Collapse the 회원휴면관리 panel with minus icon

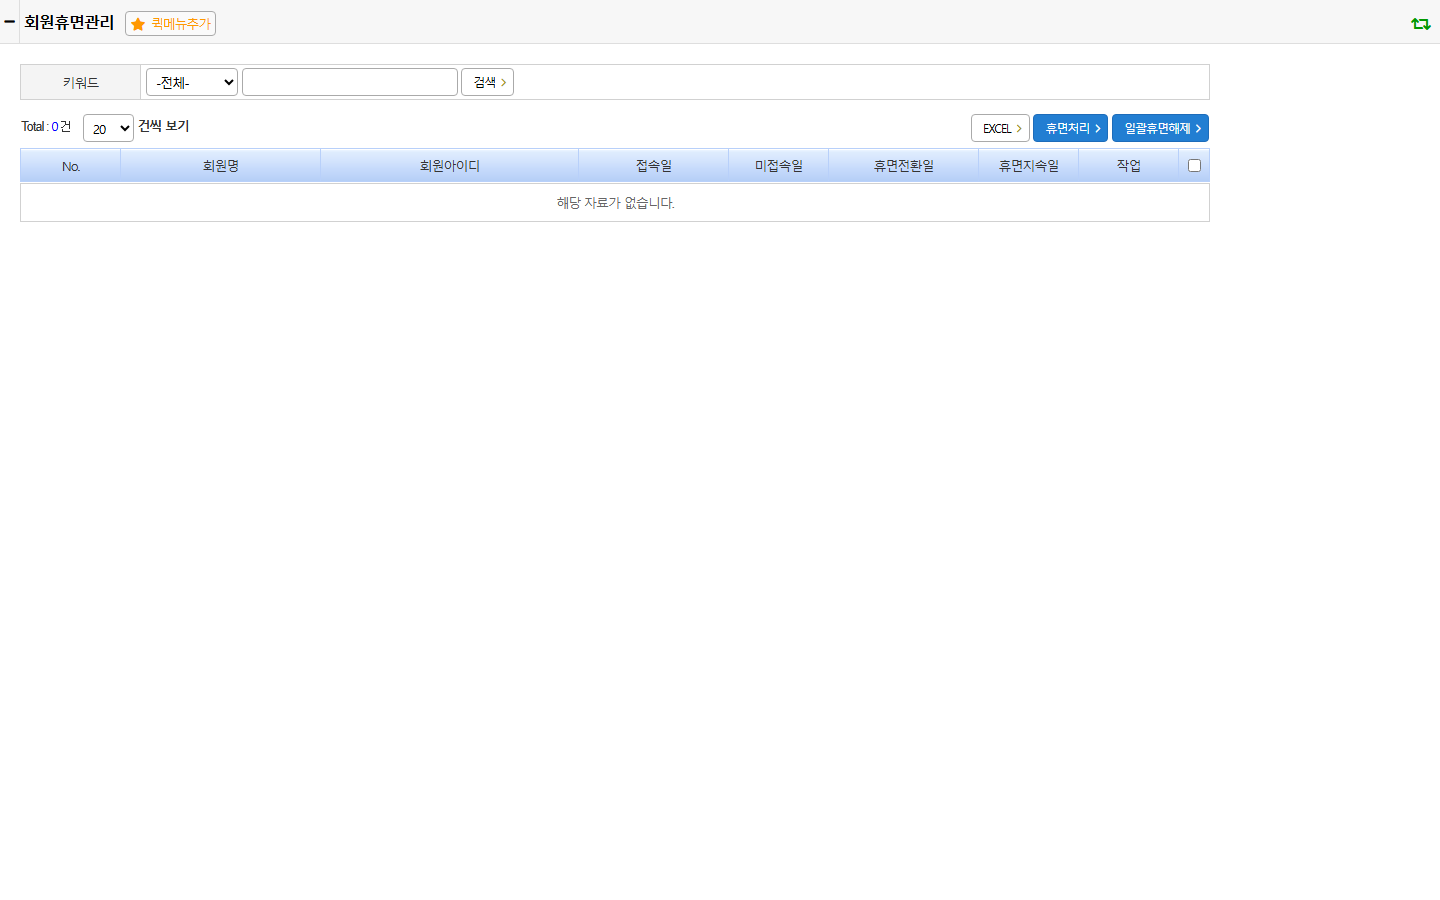pyautogui.click(x=9, y=21)
